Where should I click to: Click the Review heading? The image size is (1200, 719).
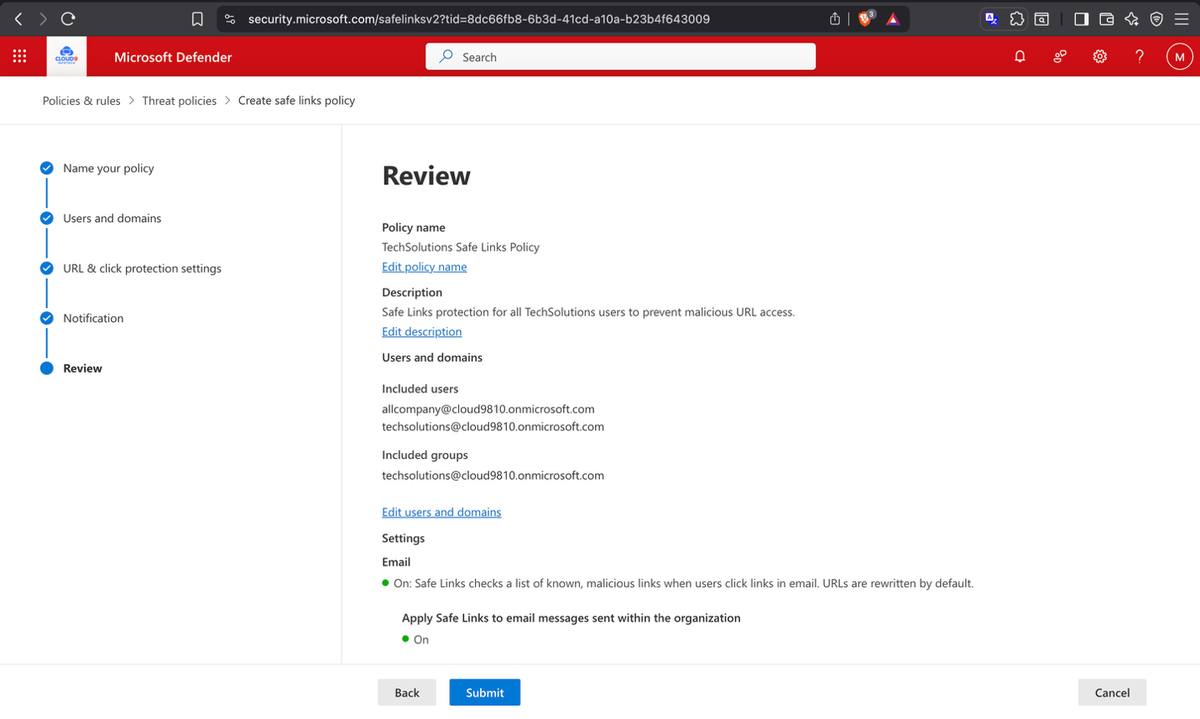pos(426,176)
